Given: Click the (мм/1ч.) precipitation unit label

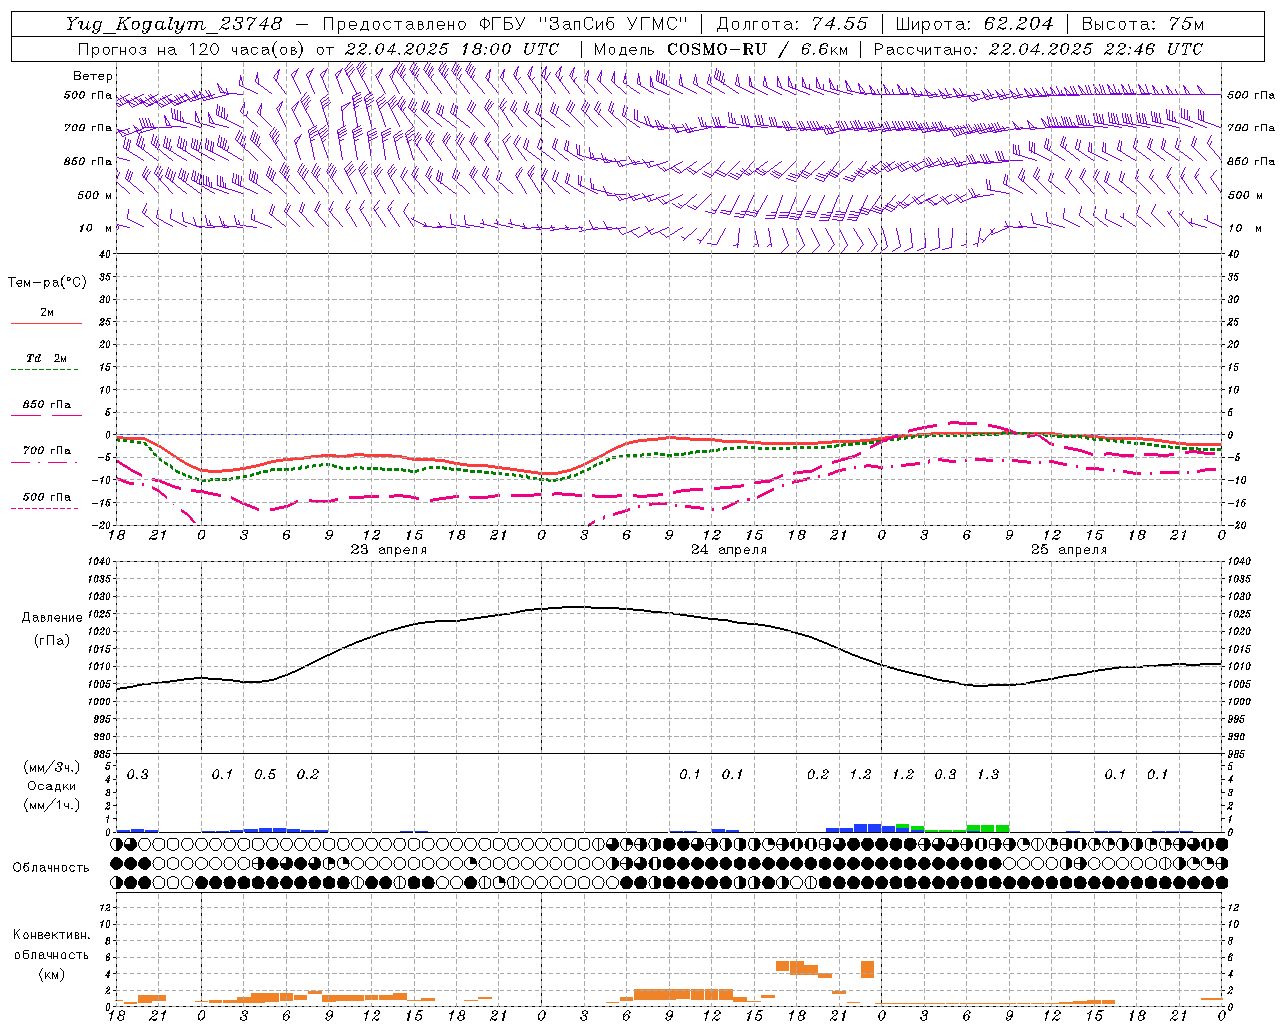Looking at the screenshot, I should (x=52, y=805).
